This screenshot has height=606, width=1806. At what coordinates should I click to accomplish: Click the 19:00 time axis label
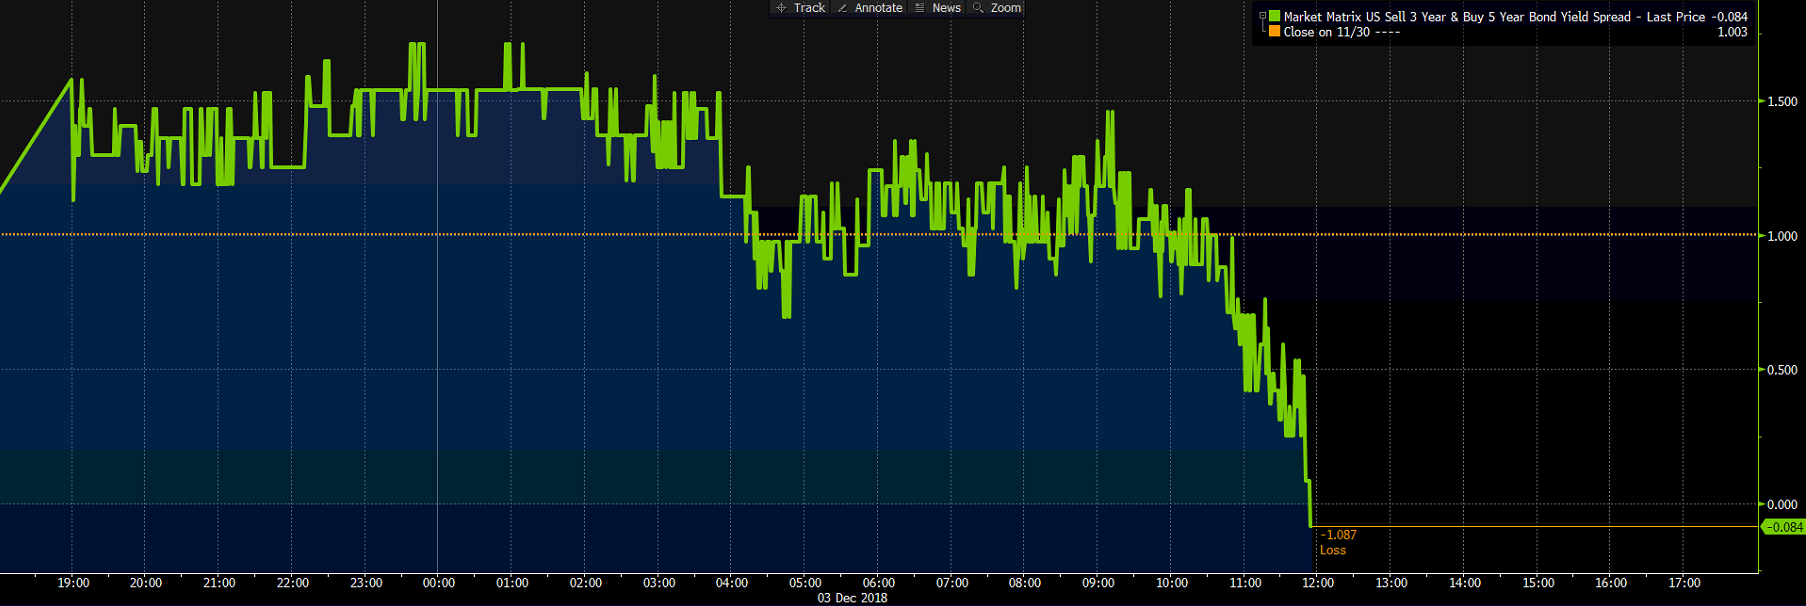(73, 583)
